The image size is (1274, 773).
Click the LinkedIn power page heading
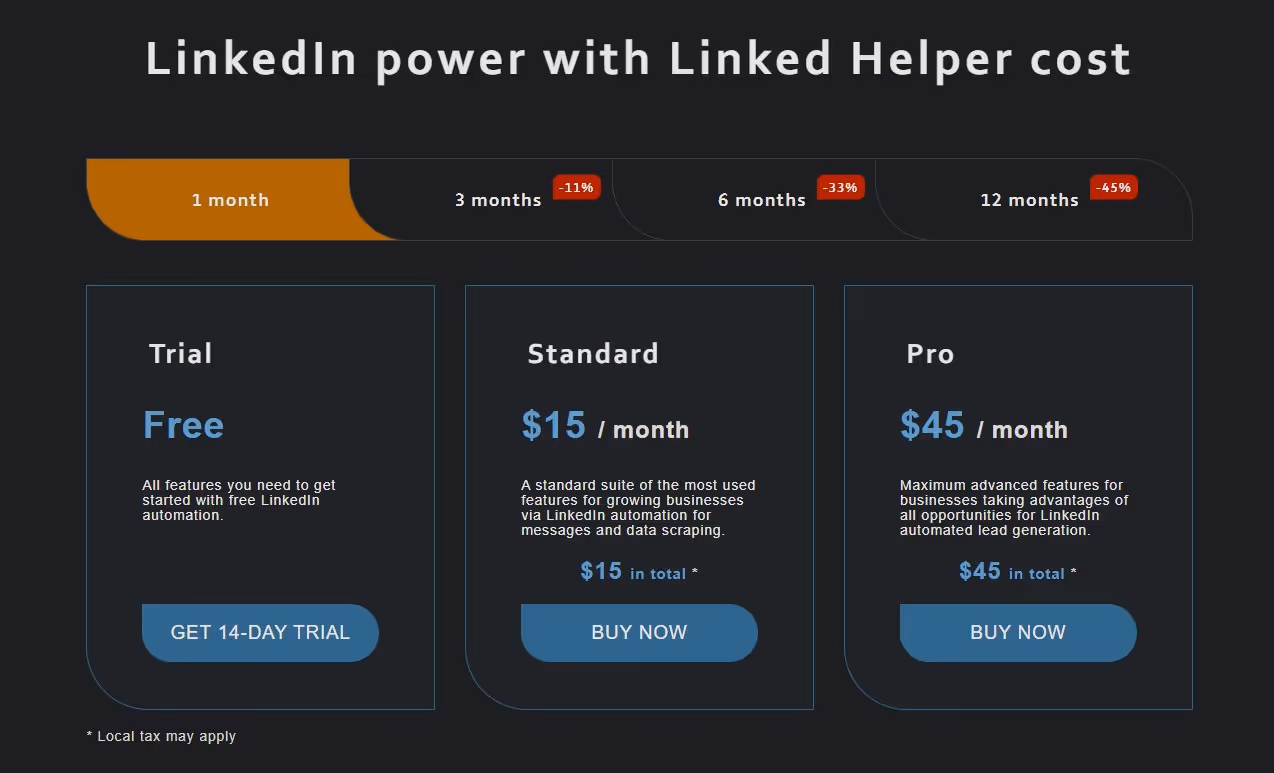(637, 58)
